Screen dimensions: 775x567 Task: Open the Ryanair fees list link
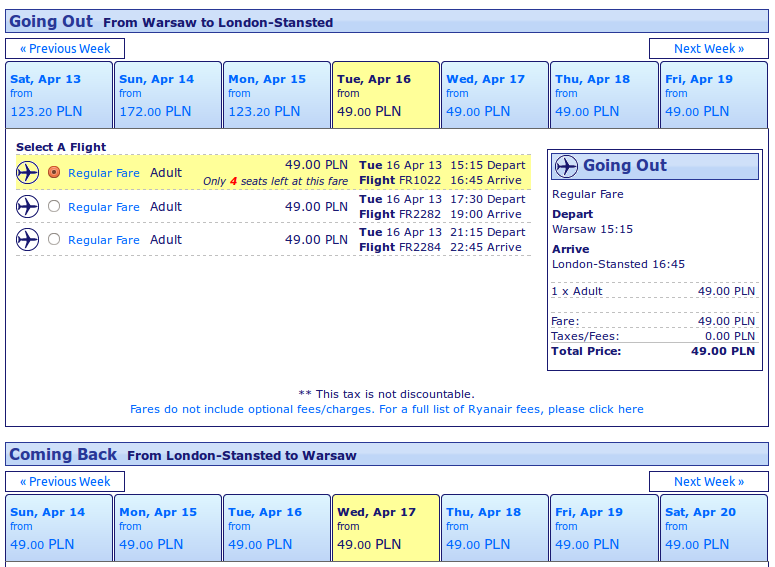click(x=387, y=409)
